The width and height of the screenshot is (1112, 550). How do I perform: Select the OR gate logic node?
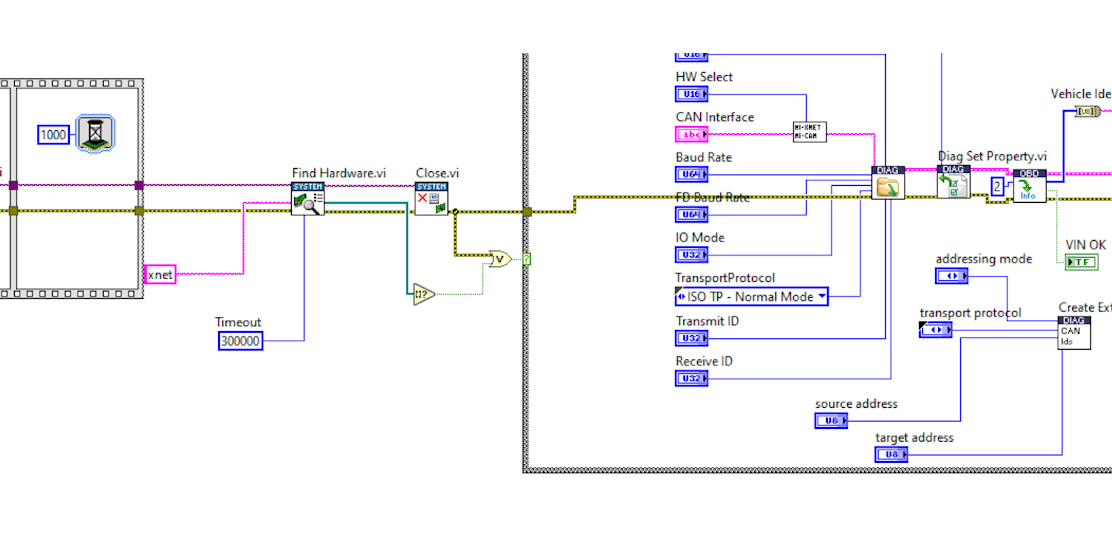click(498, 259)
